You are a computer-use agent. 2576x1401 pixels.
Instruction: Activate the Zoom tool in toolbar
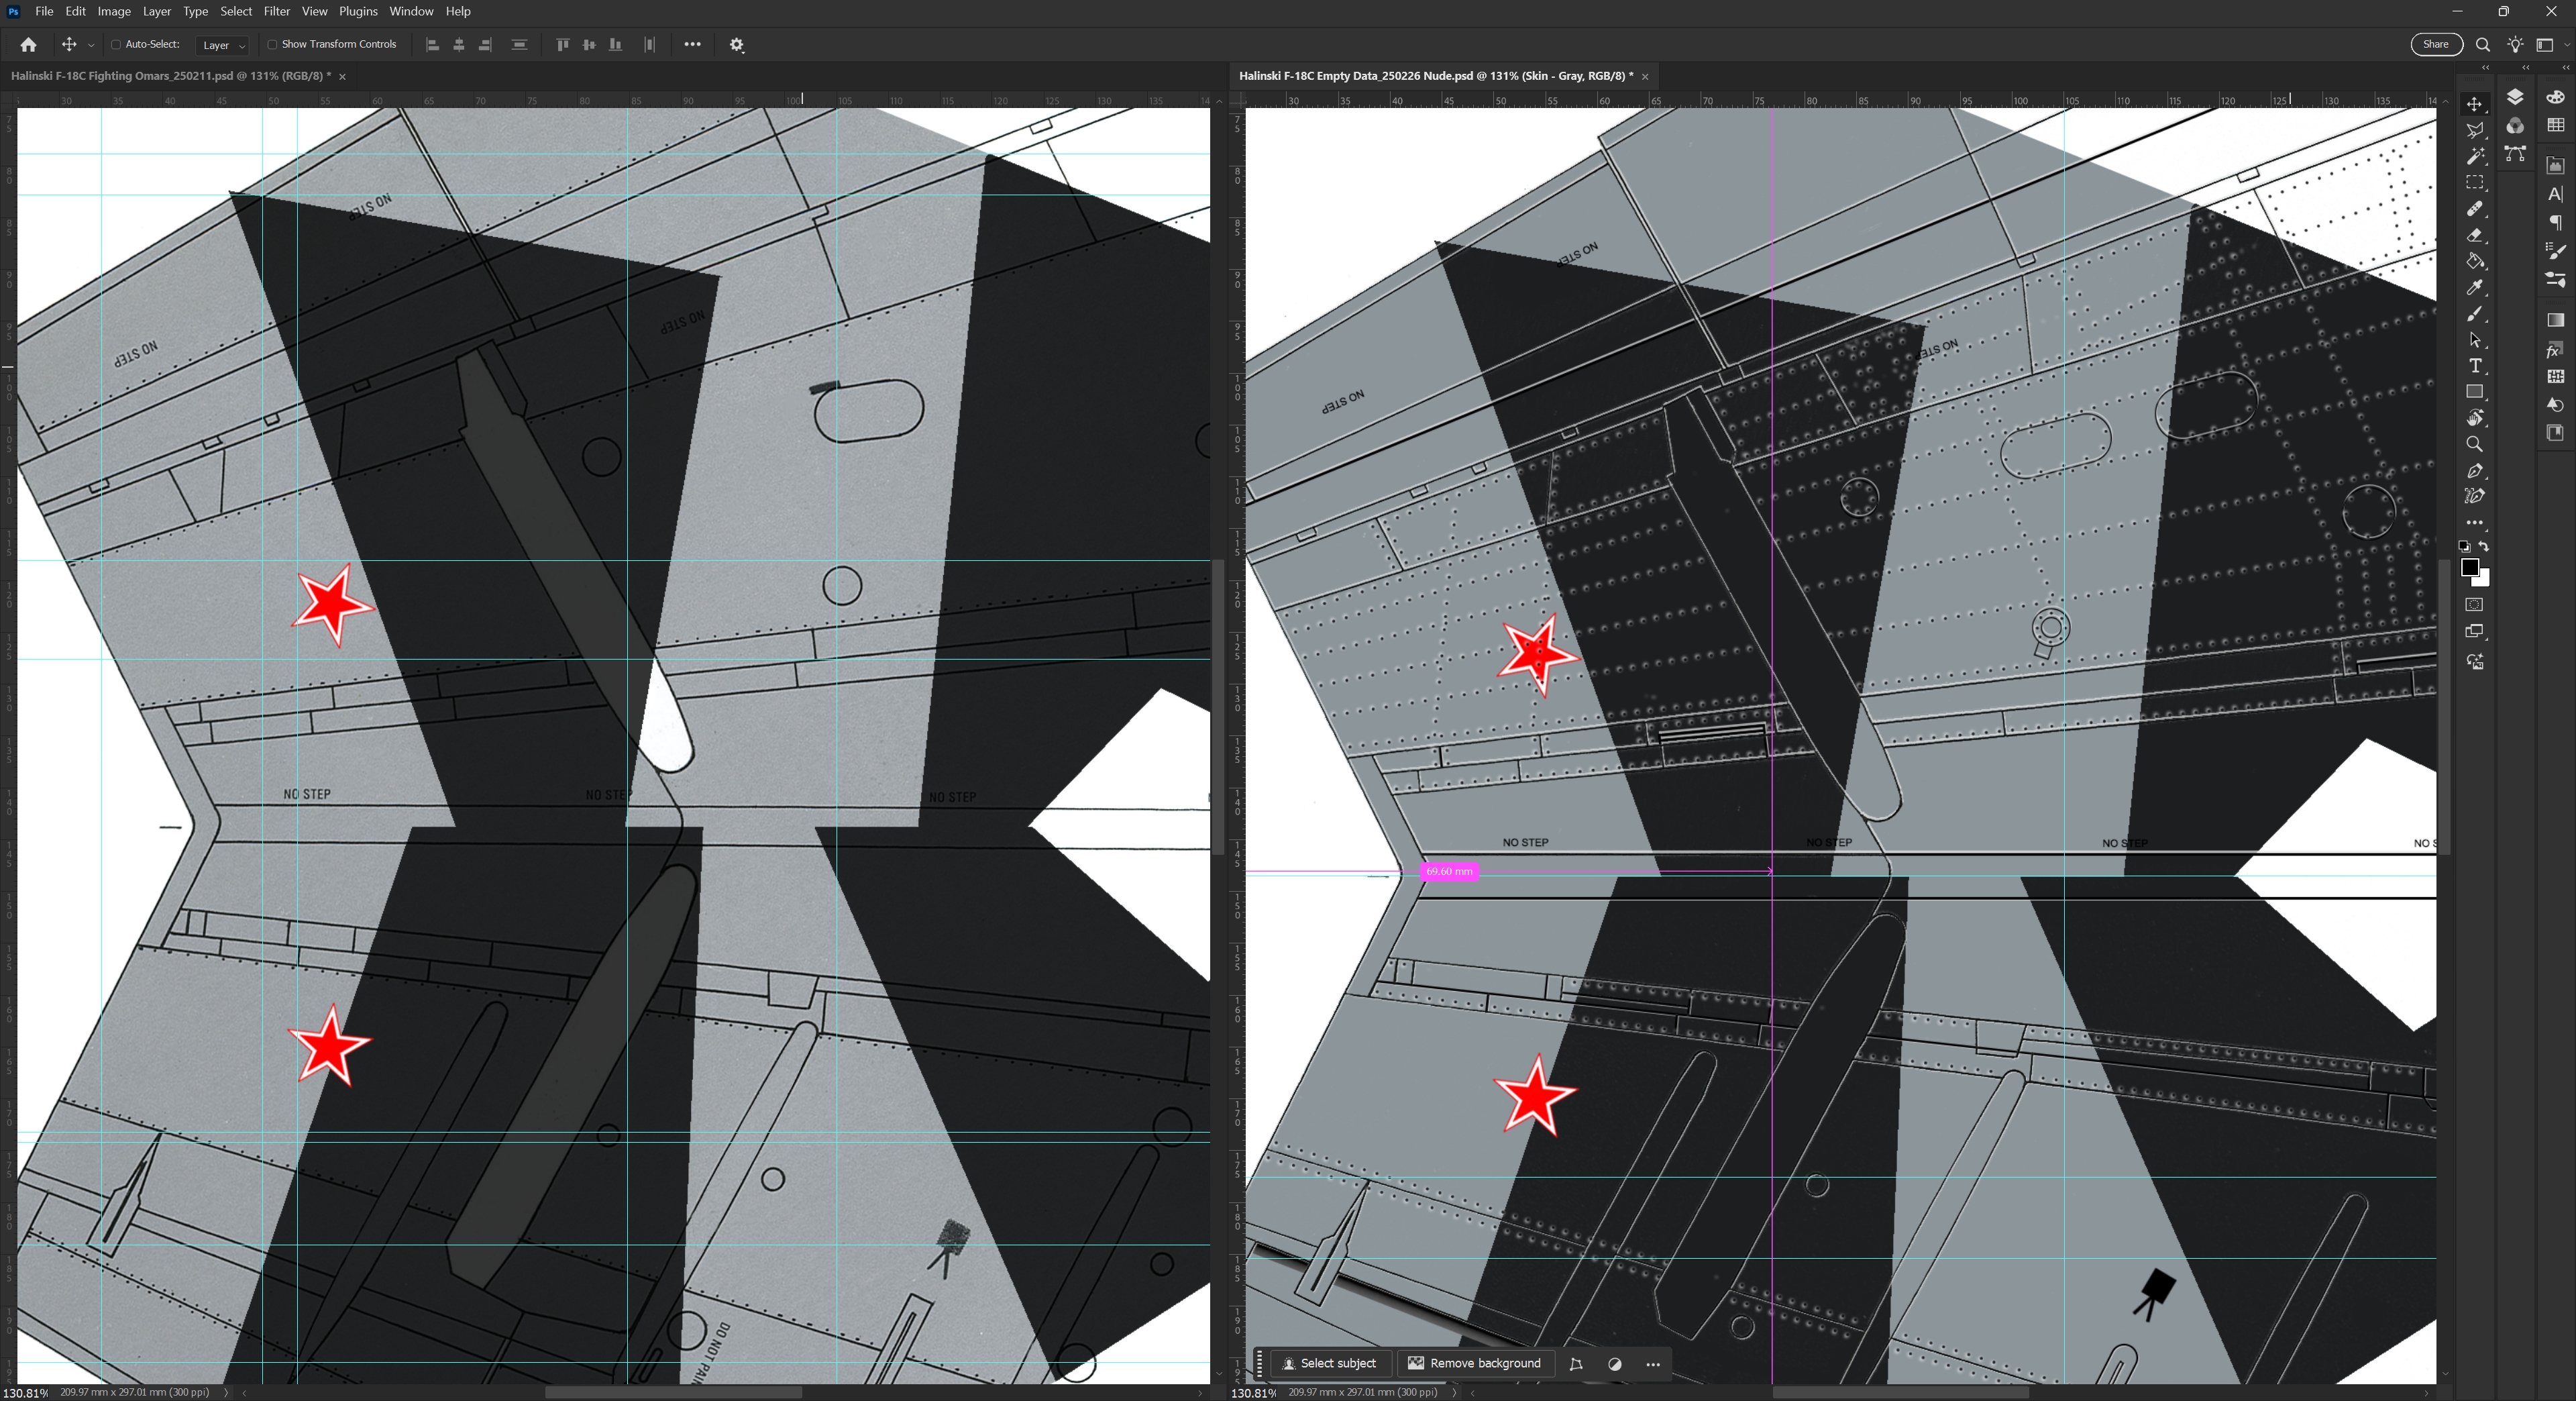tap(2474, 444)
